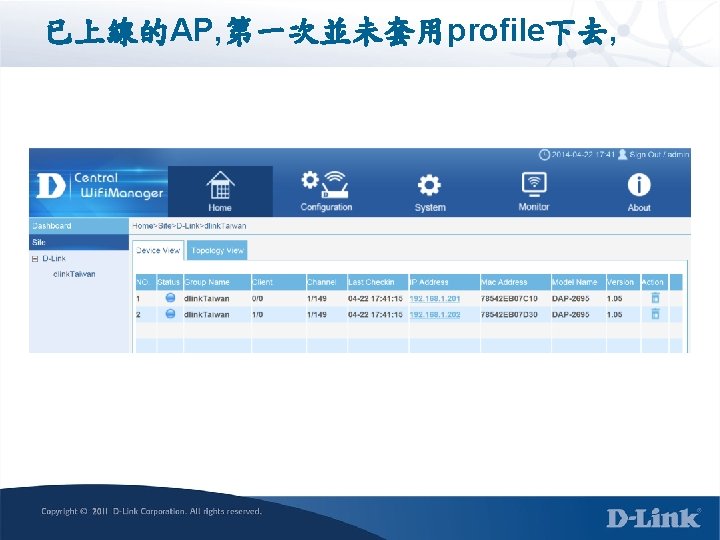This screenshot has height=540, width=720.
Task: Open the Site sidebar item
Action: pos(79,242)
